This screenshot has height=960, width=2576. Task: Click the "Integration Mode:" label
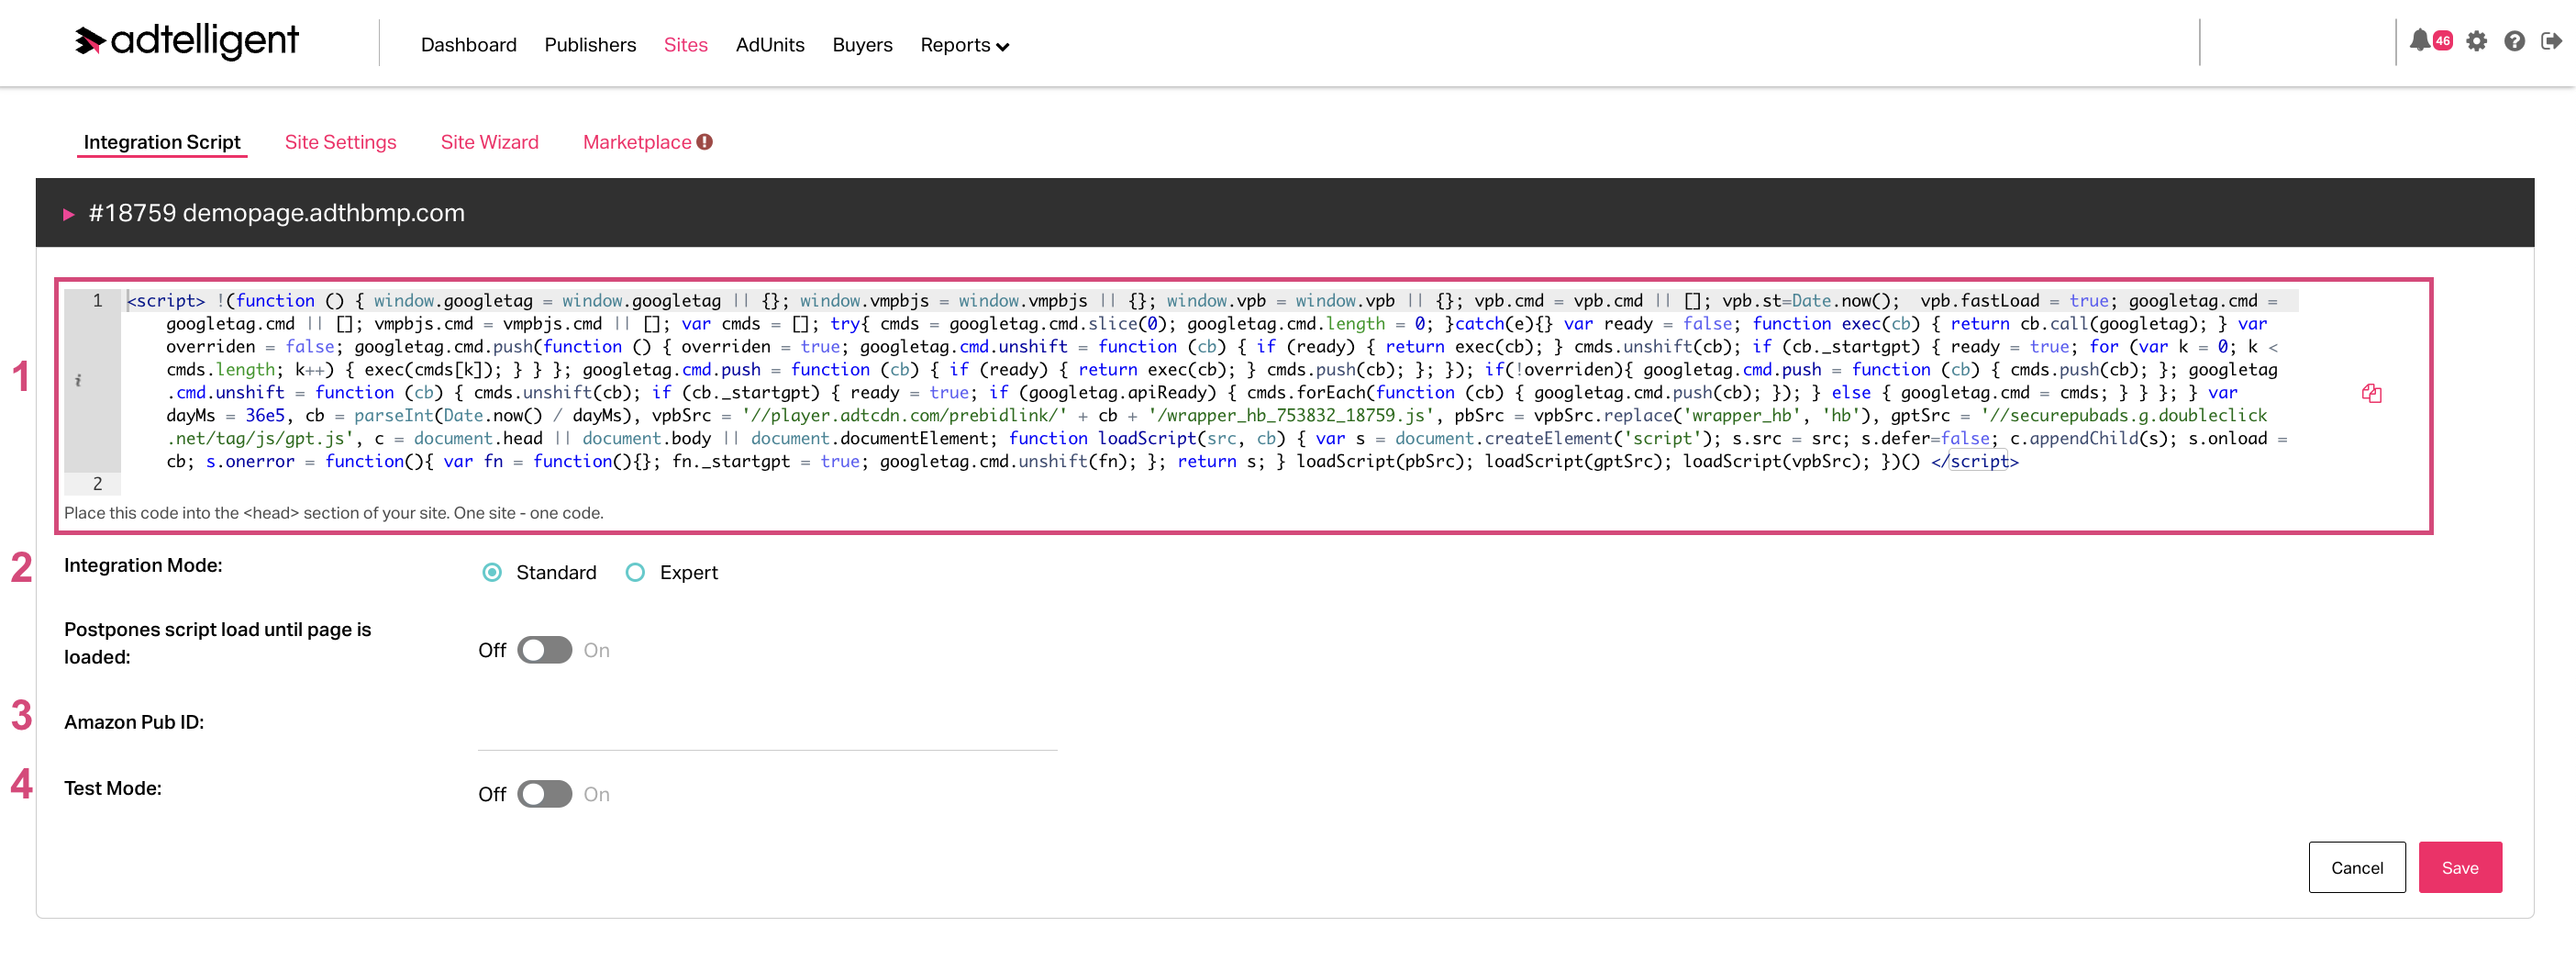[x=143, y=566]
